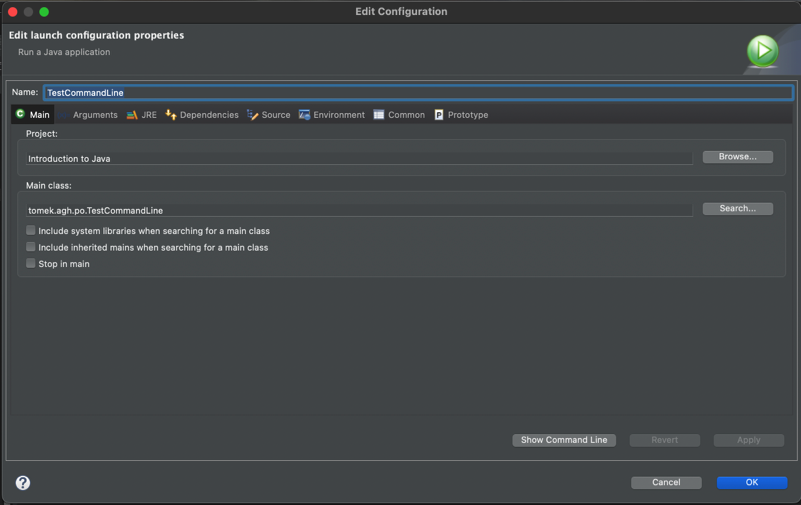The width and height of the screenshot is (801, 505).
Task: Open help via the question mark icon
Action: tap(23, 483)
